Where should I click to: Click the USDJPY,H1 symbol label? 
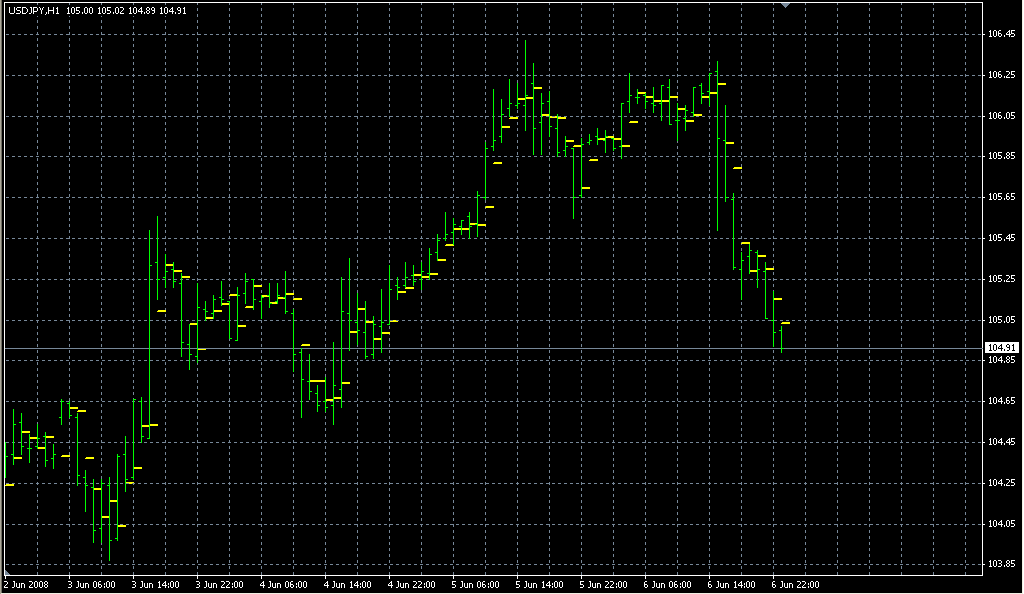point(33,11)
